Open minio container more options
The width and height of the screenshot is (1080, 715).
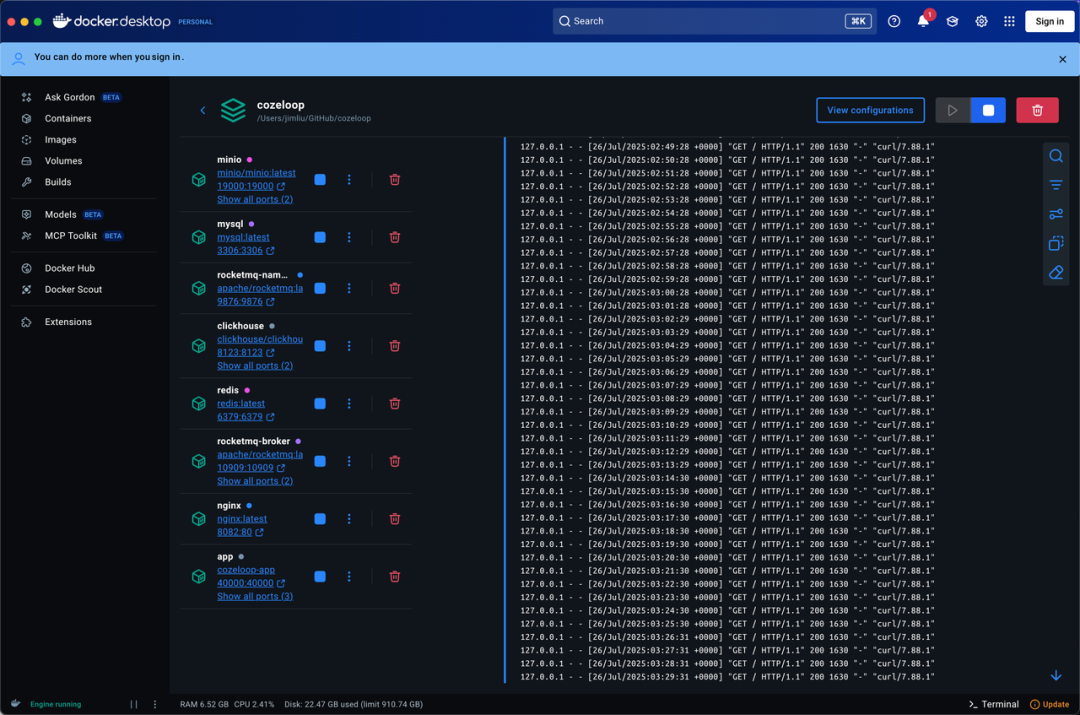click(x=349, y=180)
